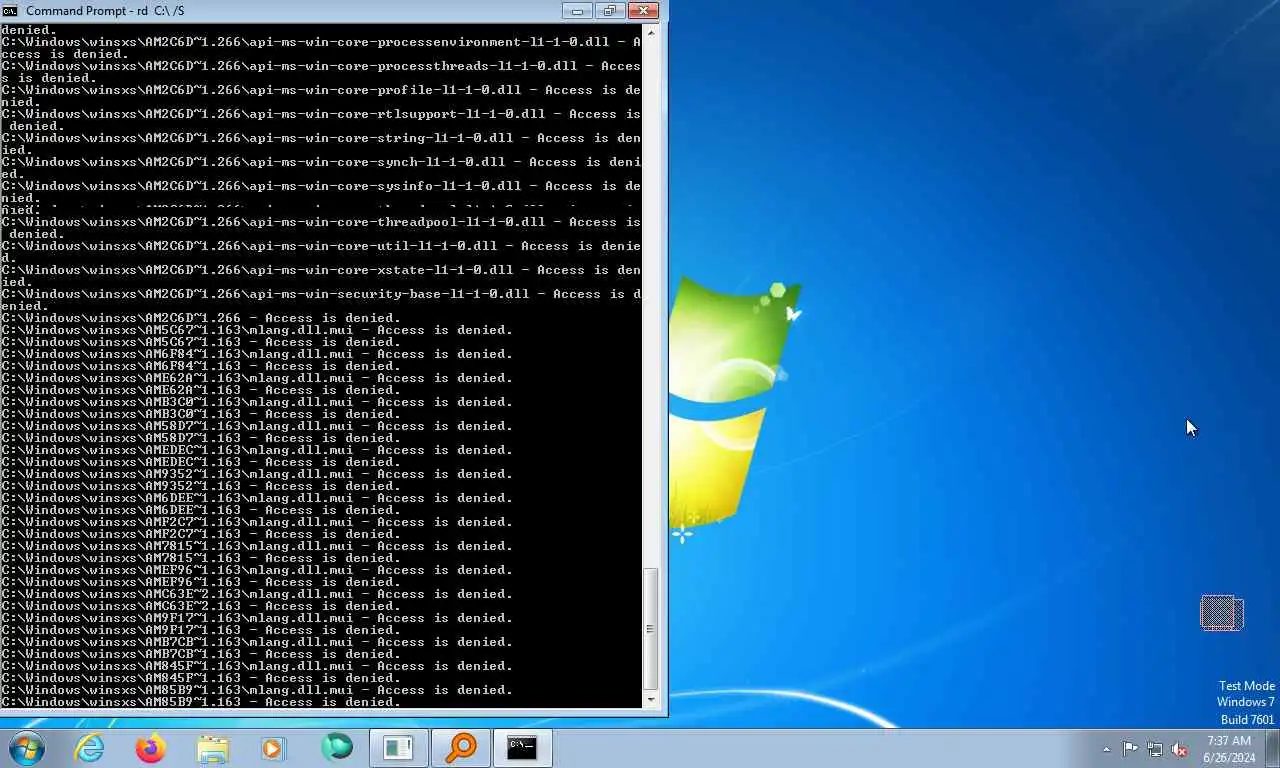Select the blank shaded desktop icon
The image size is (1280, 768).
(x=1222, y=613)
